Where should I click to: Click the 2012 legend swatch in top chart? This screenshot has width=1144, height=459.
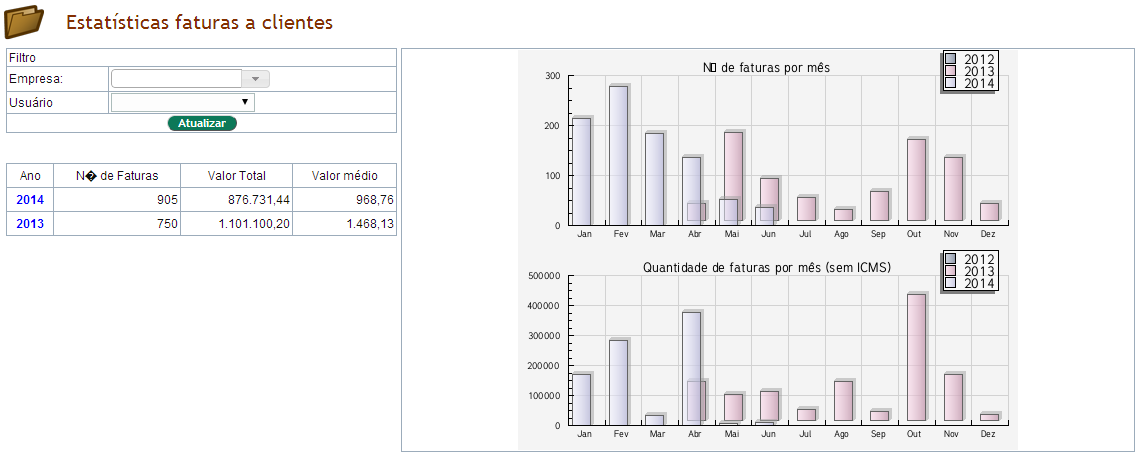pos(951,59)
